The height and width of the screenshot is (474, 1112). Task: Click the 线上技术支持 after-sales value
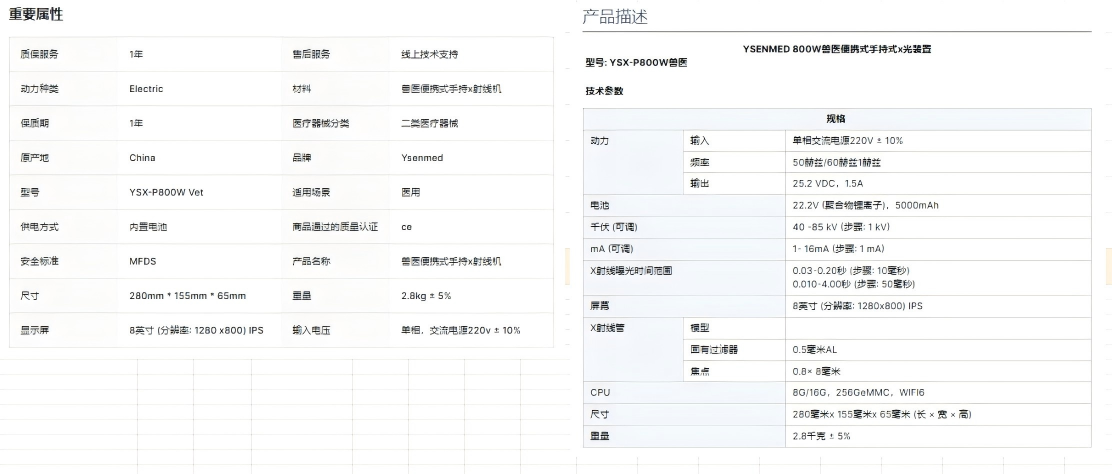pyautogui.click(x=430, y=54)
